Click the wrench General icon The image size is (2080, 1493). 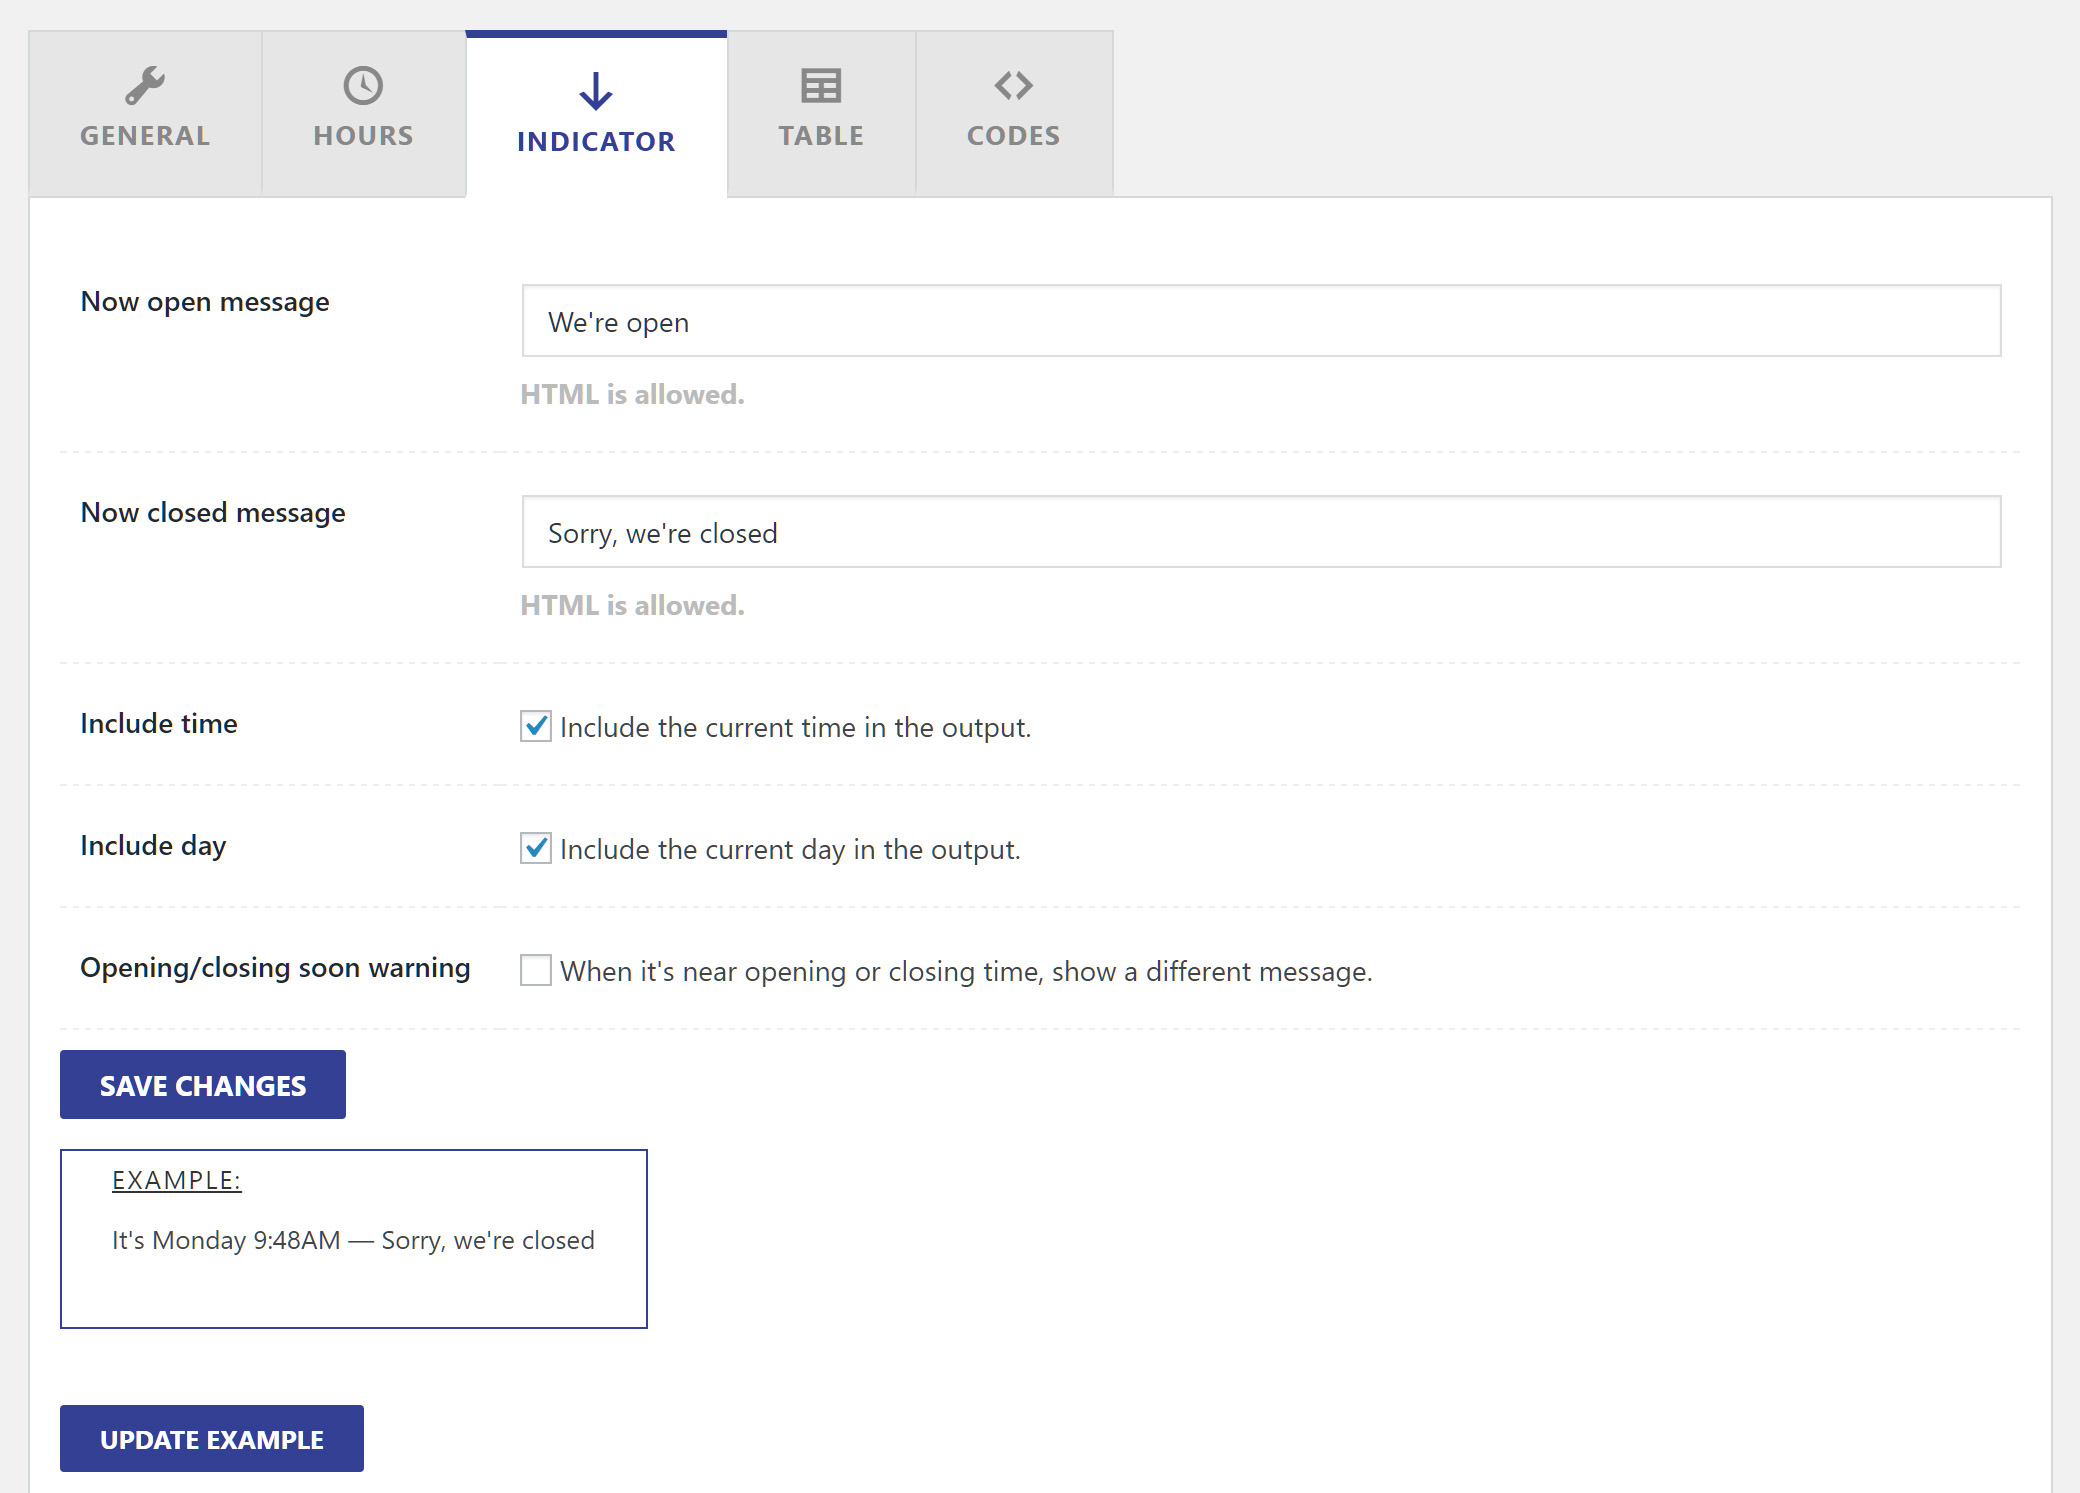pos(144,82)
